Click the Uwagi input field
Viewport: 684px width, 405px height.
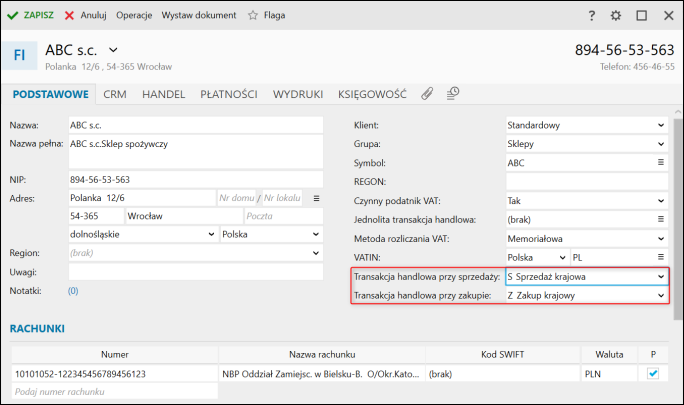click(x=195, y=272)
